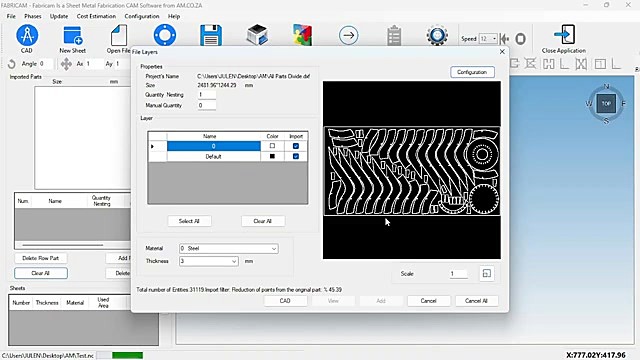Open the Phases menu

[x=33, y=16]
